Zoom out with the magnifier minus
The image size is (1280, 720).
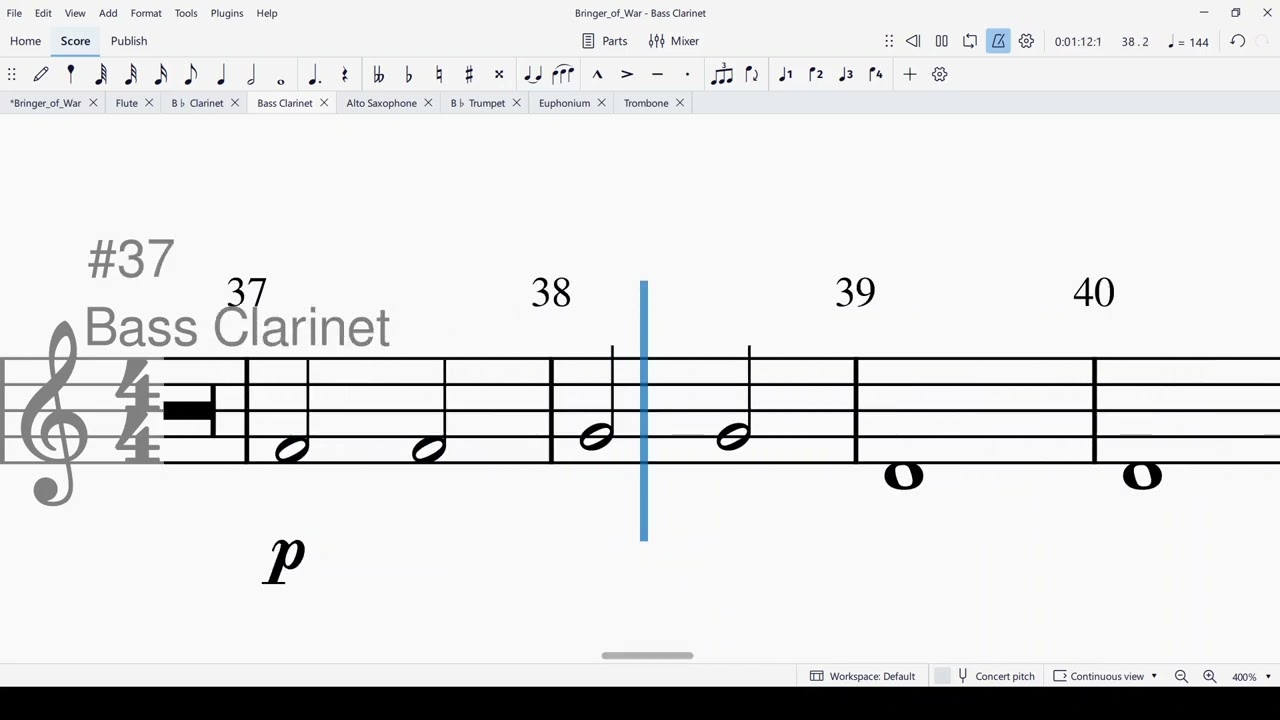(x=1181, y=676)
